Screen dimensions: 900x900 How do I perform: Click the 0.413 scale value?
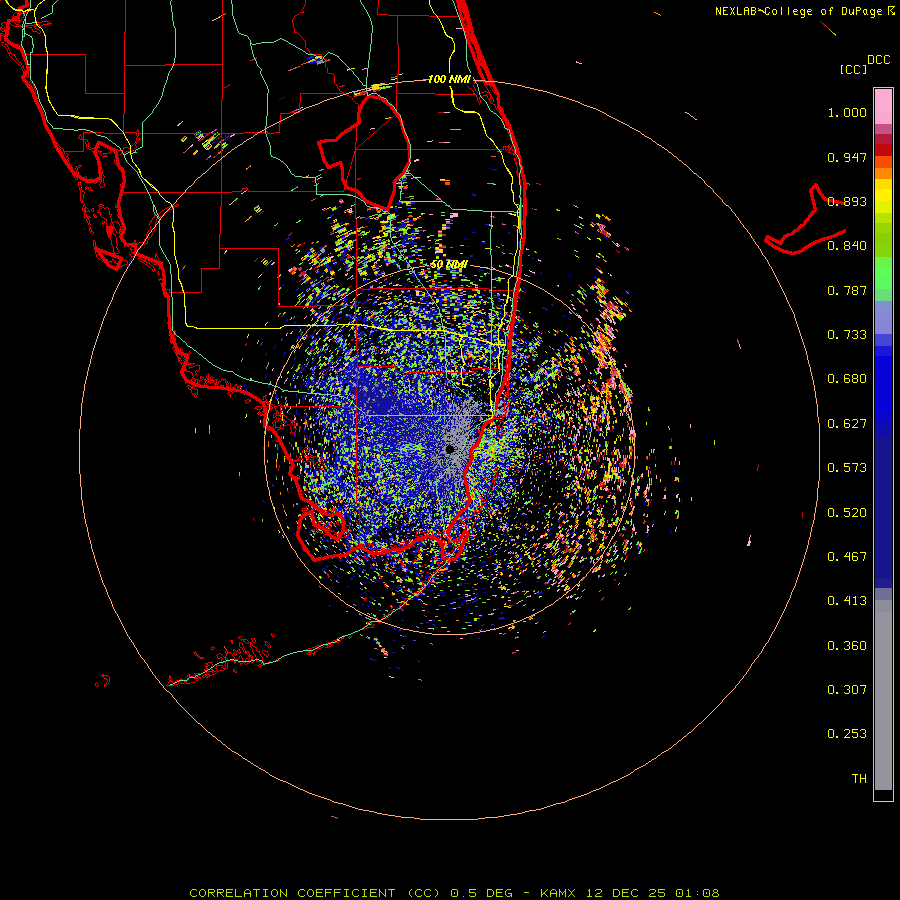[x=847, y=601]
